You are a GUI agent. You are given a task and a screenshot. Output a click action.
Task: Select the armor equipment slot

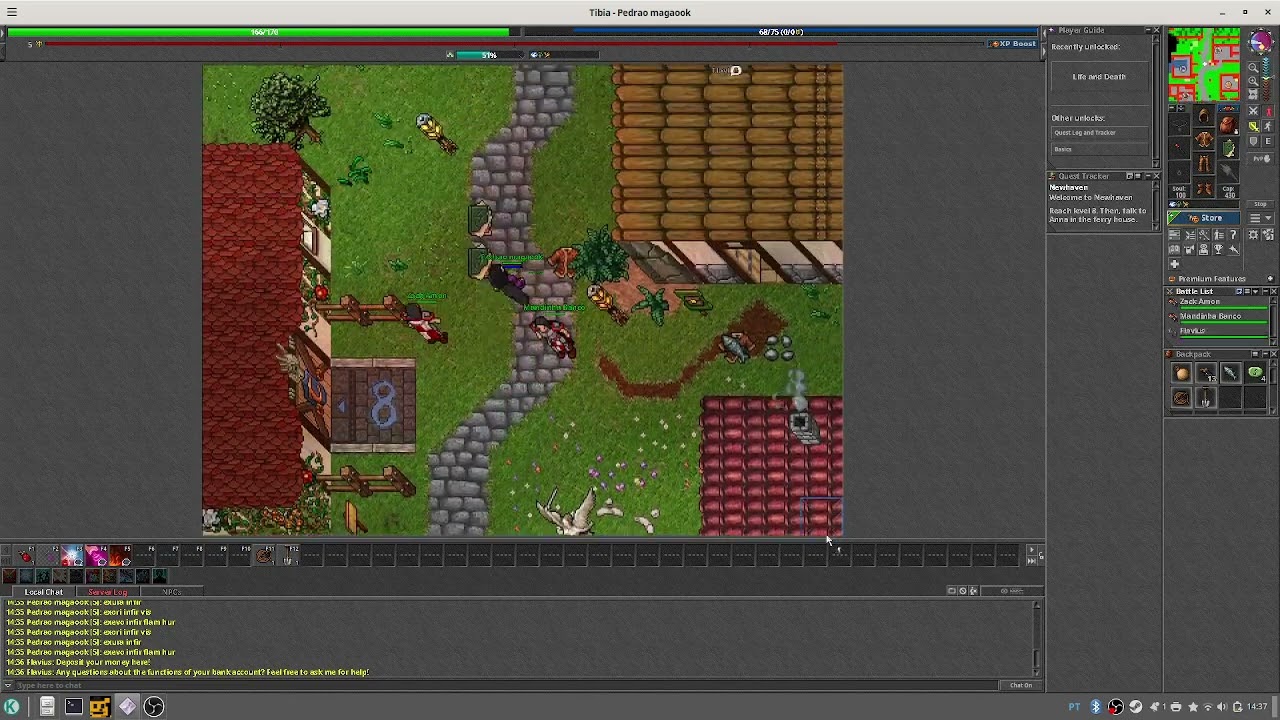point(1204,138)
